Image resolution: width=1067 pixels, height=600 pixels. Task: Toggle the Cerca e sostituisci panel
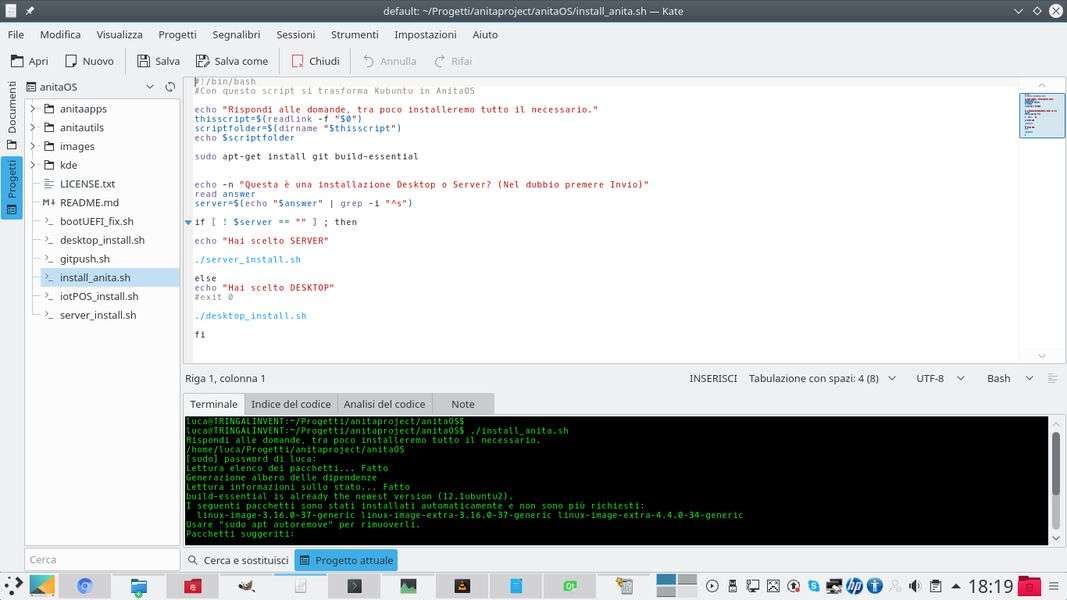(238, 560)
